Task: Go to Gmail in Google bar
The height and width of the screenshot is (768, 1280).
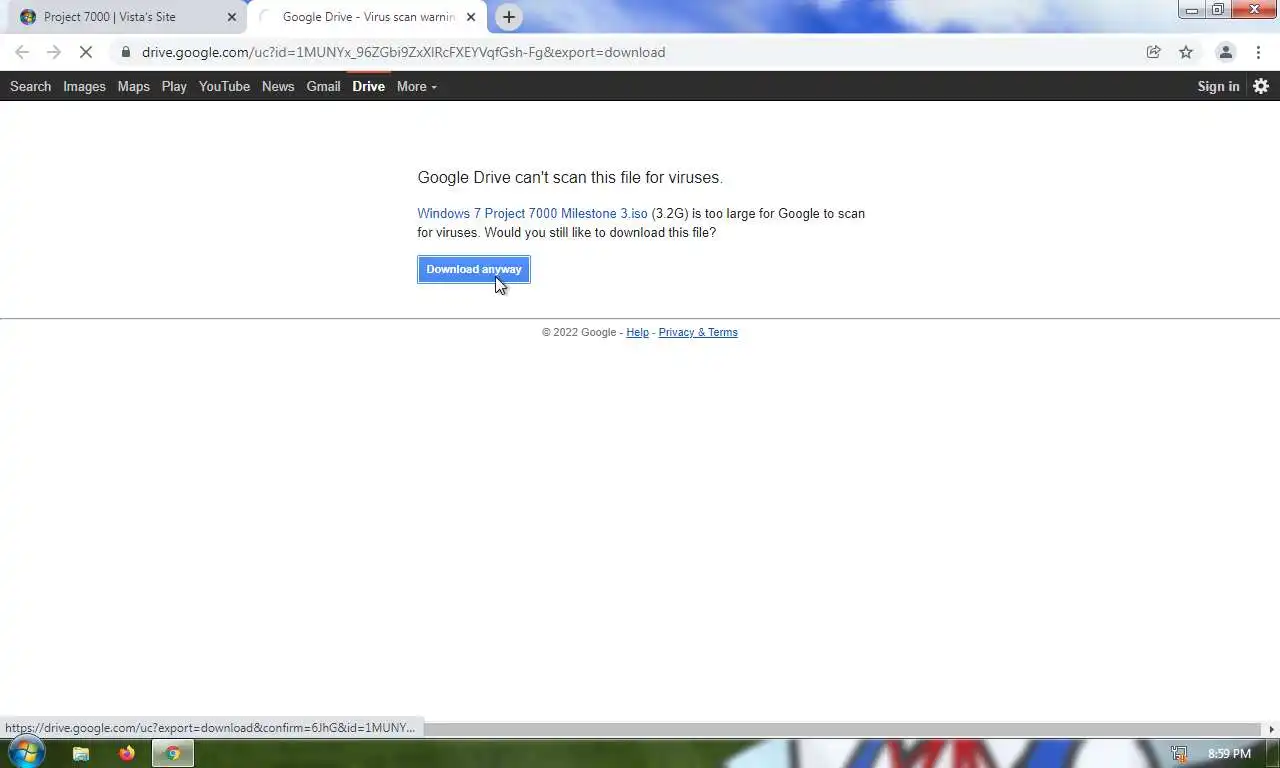Action: click(x=323, y=86)
